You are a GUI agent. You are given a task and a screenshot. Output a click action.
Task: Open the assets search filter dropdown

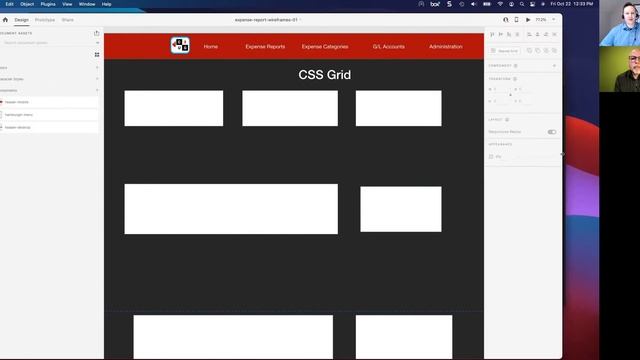pyautogui.click(x=97, y=42)
